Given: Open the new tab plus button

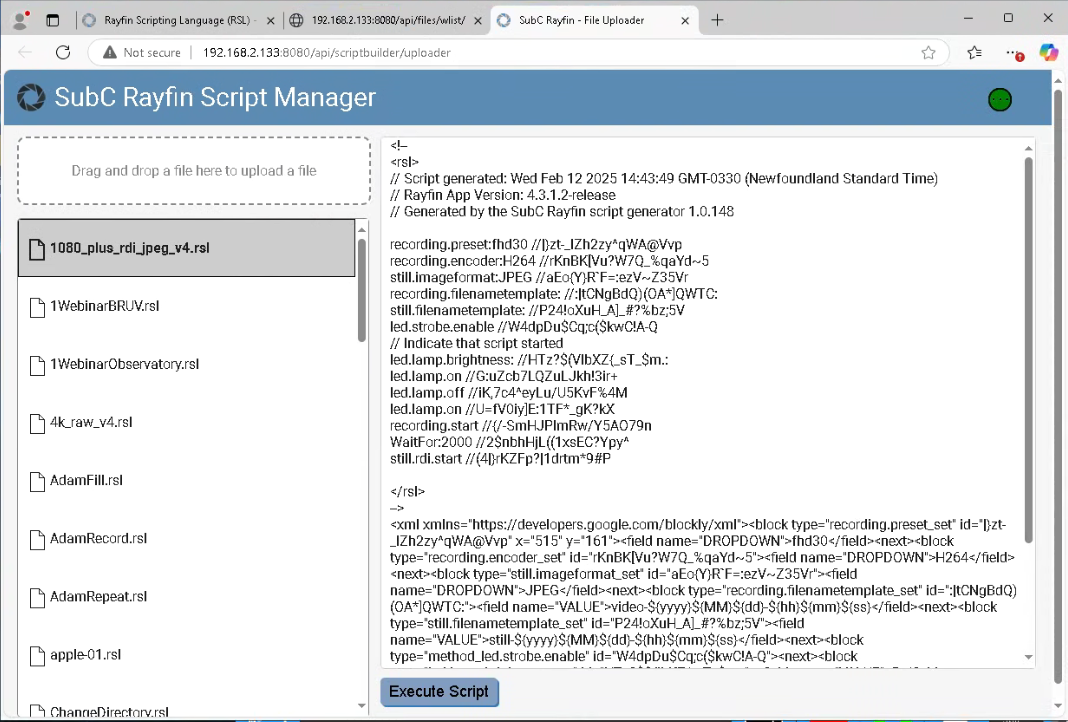Looking at the screenshot, I should 717,20.
